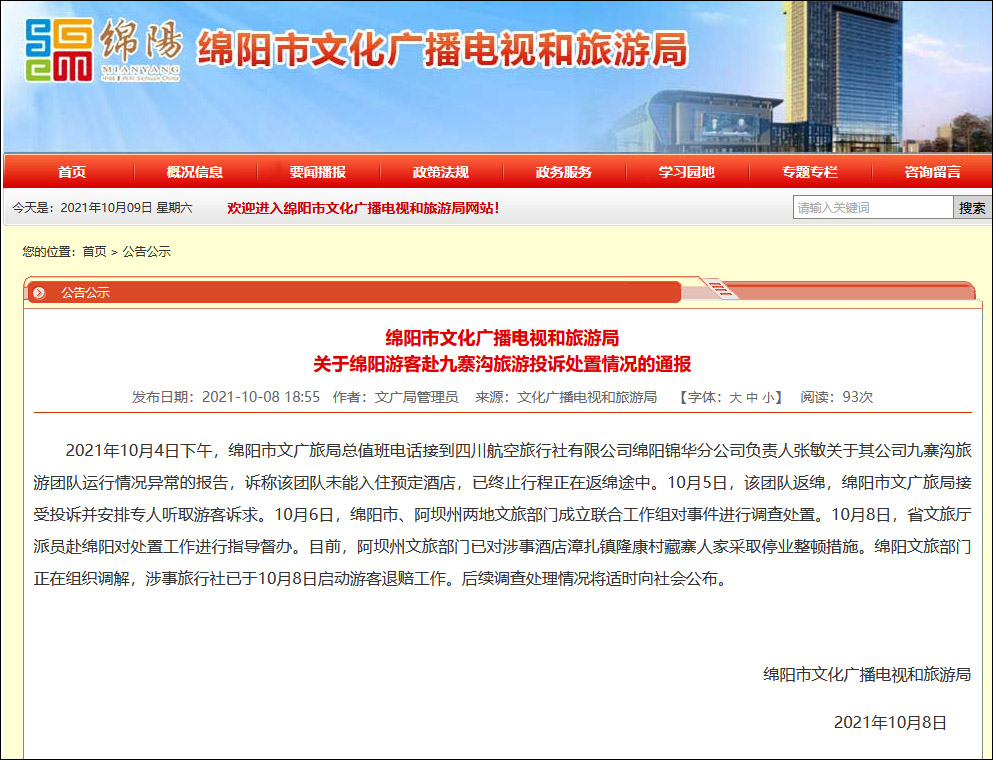Viewport: 993px width, 760px height.
Task: Click the source text 文化广播电视和旅游局
Action: [x=587, y=397]
